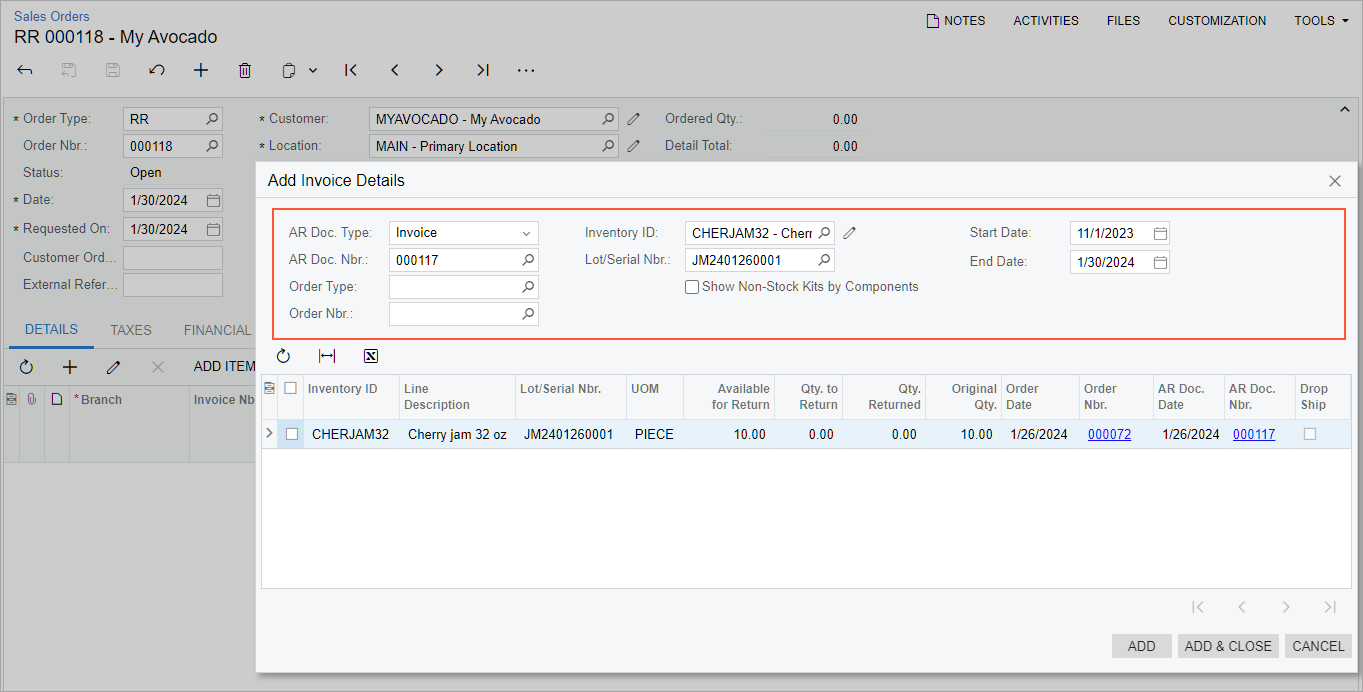Click the ADD button
The image size is (1363, 692).
pyautogui.click(x=1142, y=646)
